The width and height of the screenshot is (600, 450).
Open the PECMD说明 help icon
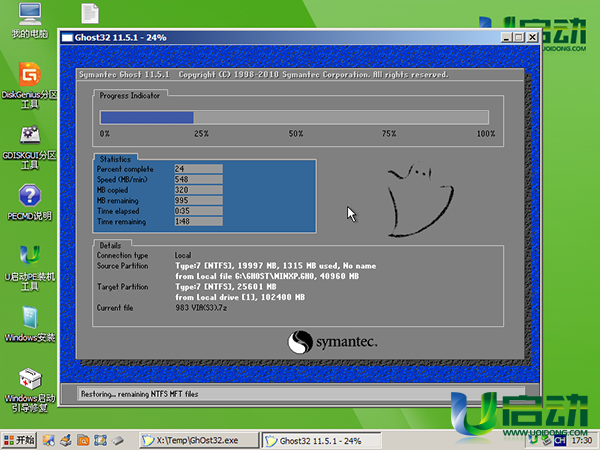pos(29,202)
